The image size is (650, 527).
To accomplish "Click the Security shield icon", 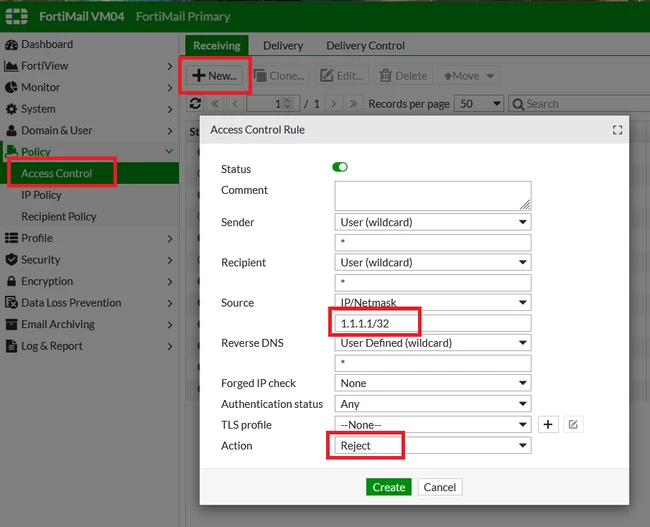I will 12,260.
